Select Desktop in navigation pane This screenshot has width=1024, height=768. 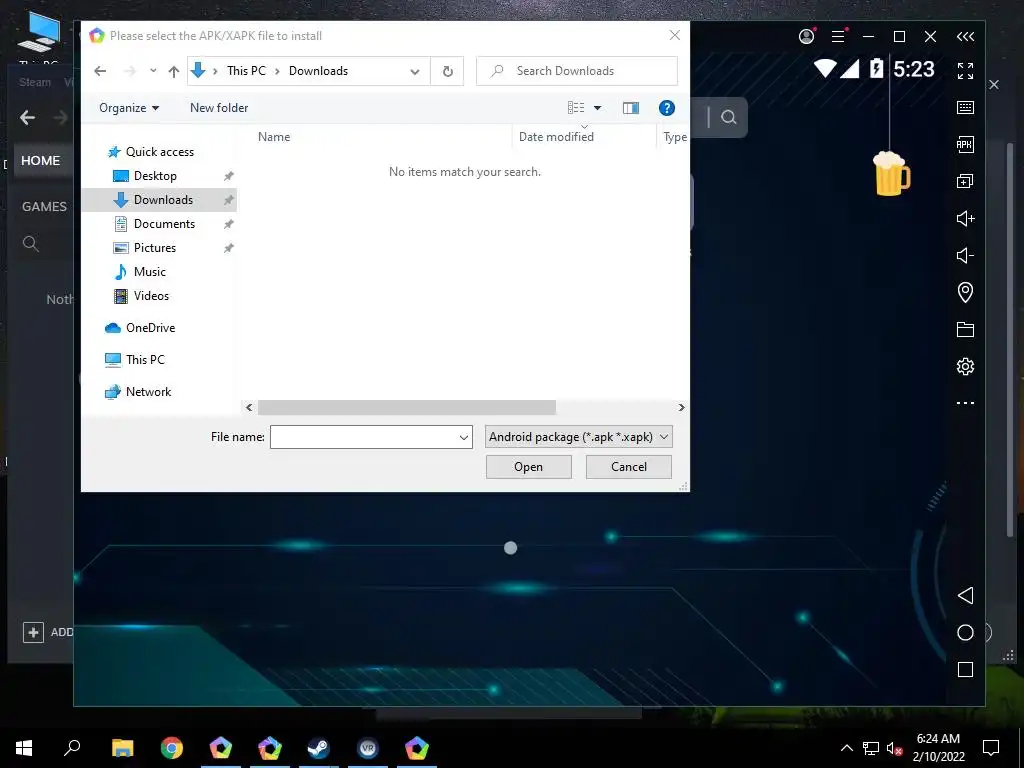[x=155, y=176]
